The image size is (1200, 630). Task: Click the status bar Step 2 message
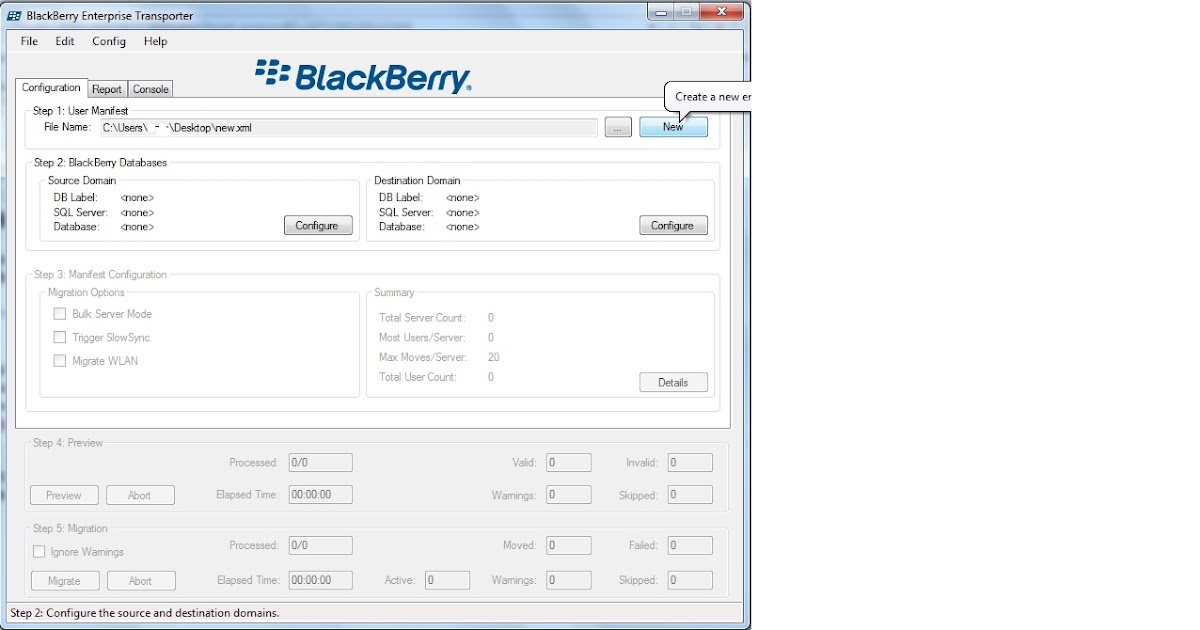(x=144, y=612)
